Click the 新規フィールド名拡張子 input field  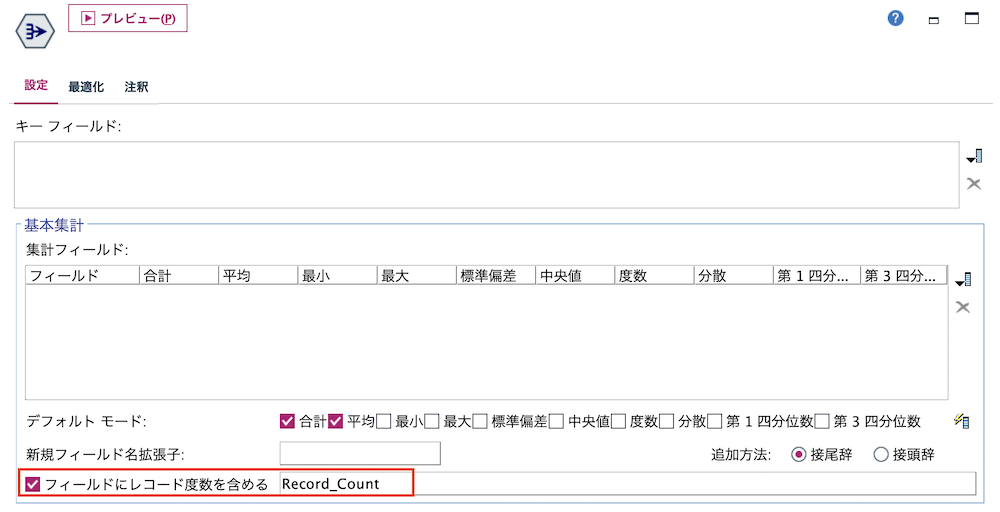click(x=360, y=453)
